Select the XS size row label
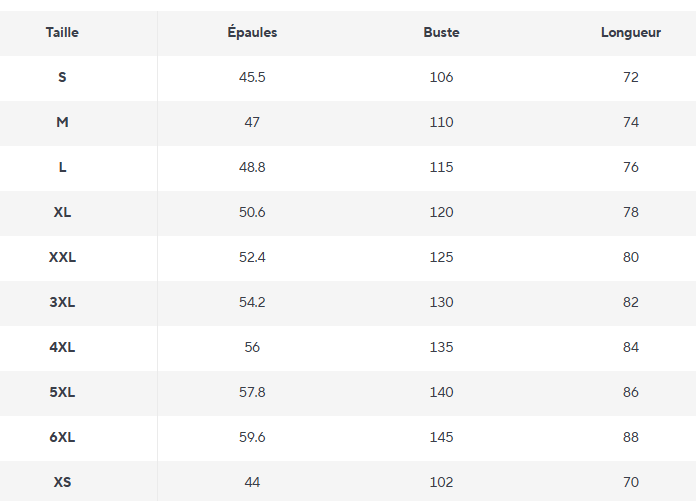 [62, 482]
